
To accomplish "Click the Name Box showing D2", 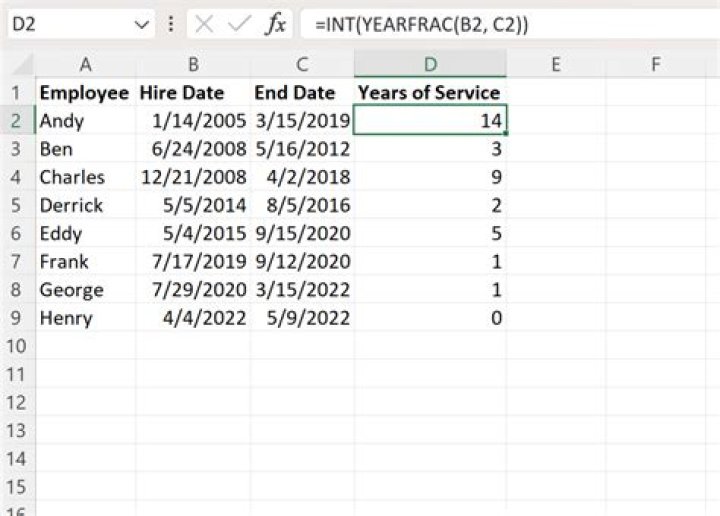I will (81, 24).
